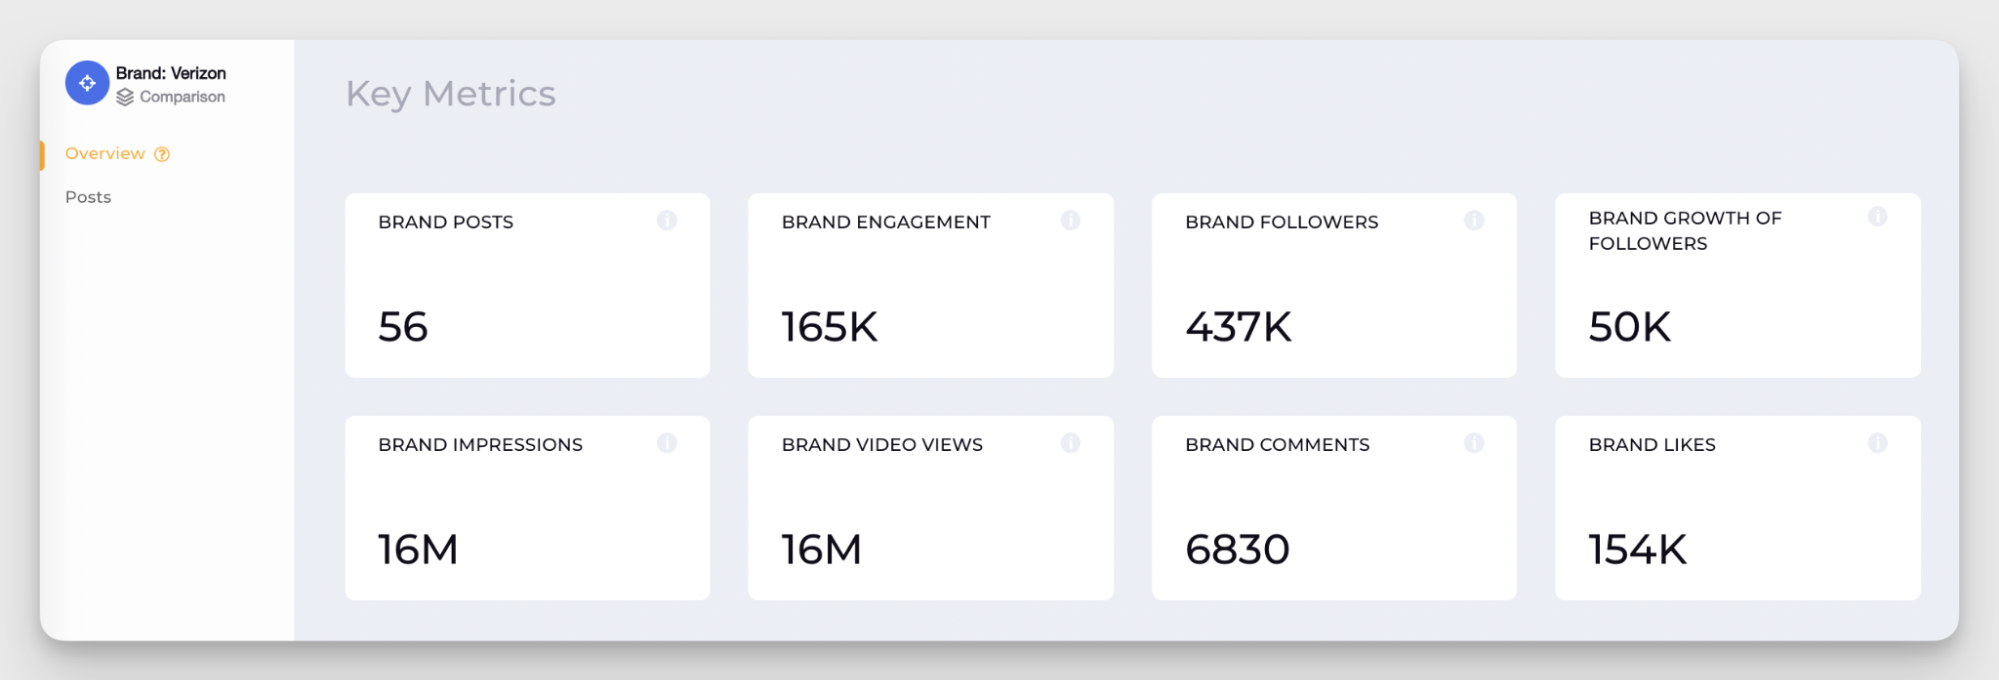
Task: Click the Brand Likes value 154K
Action: tap(1638, 550)
